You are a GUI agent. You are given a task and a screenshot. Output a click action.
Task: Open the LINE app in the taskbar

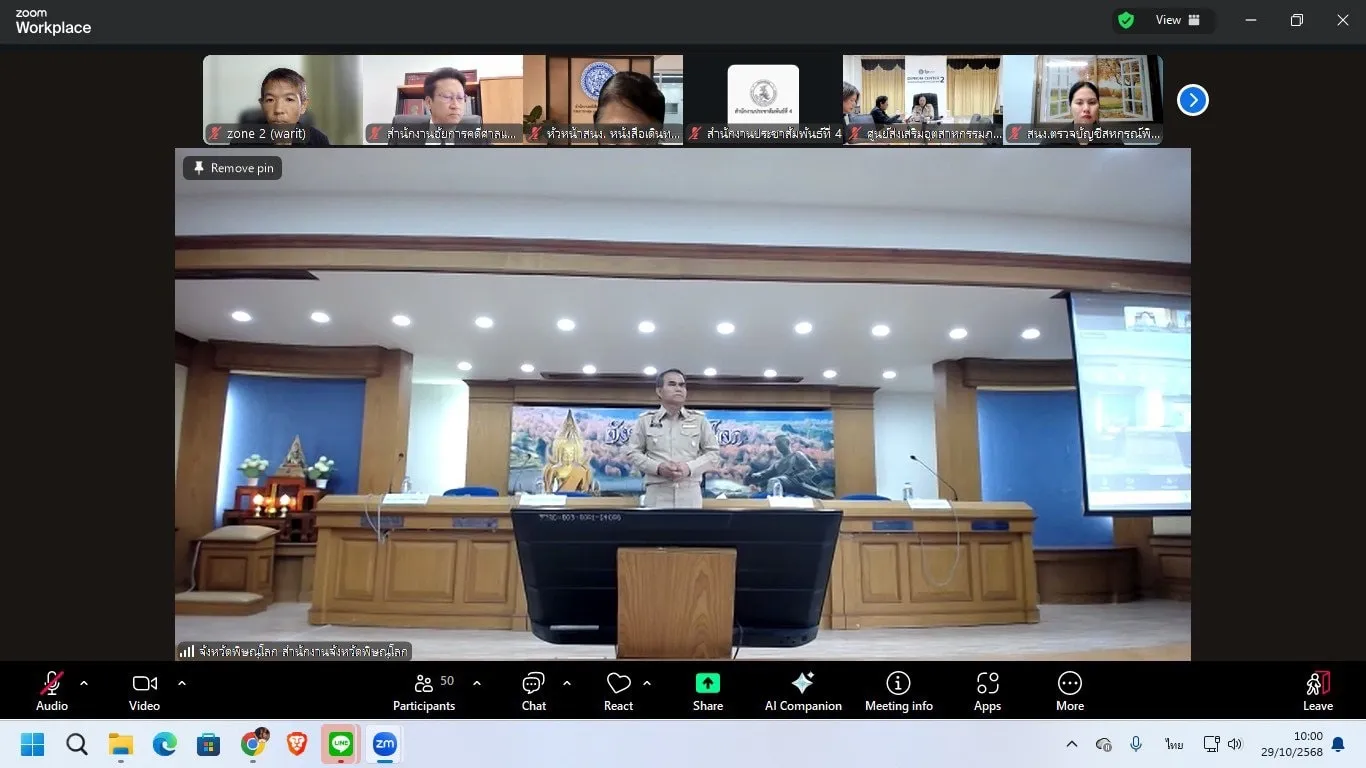click(341, 744)
